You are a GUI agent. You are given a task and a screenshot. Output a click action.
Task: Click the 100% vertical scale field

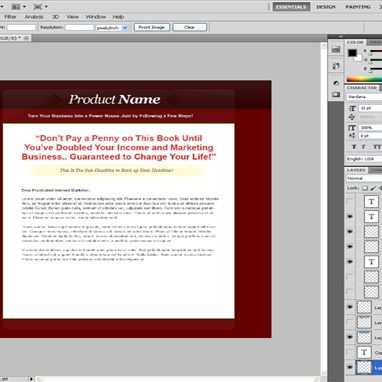[x=370, y=128]
